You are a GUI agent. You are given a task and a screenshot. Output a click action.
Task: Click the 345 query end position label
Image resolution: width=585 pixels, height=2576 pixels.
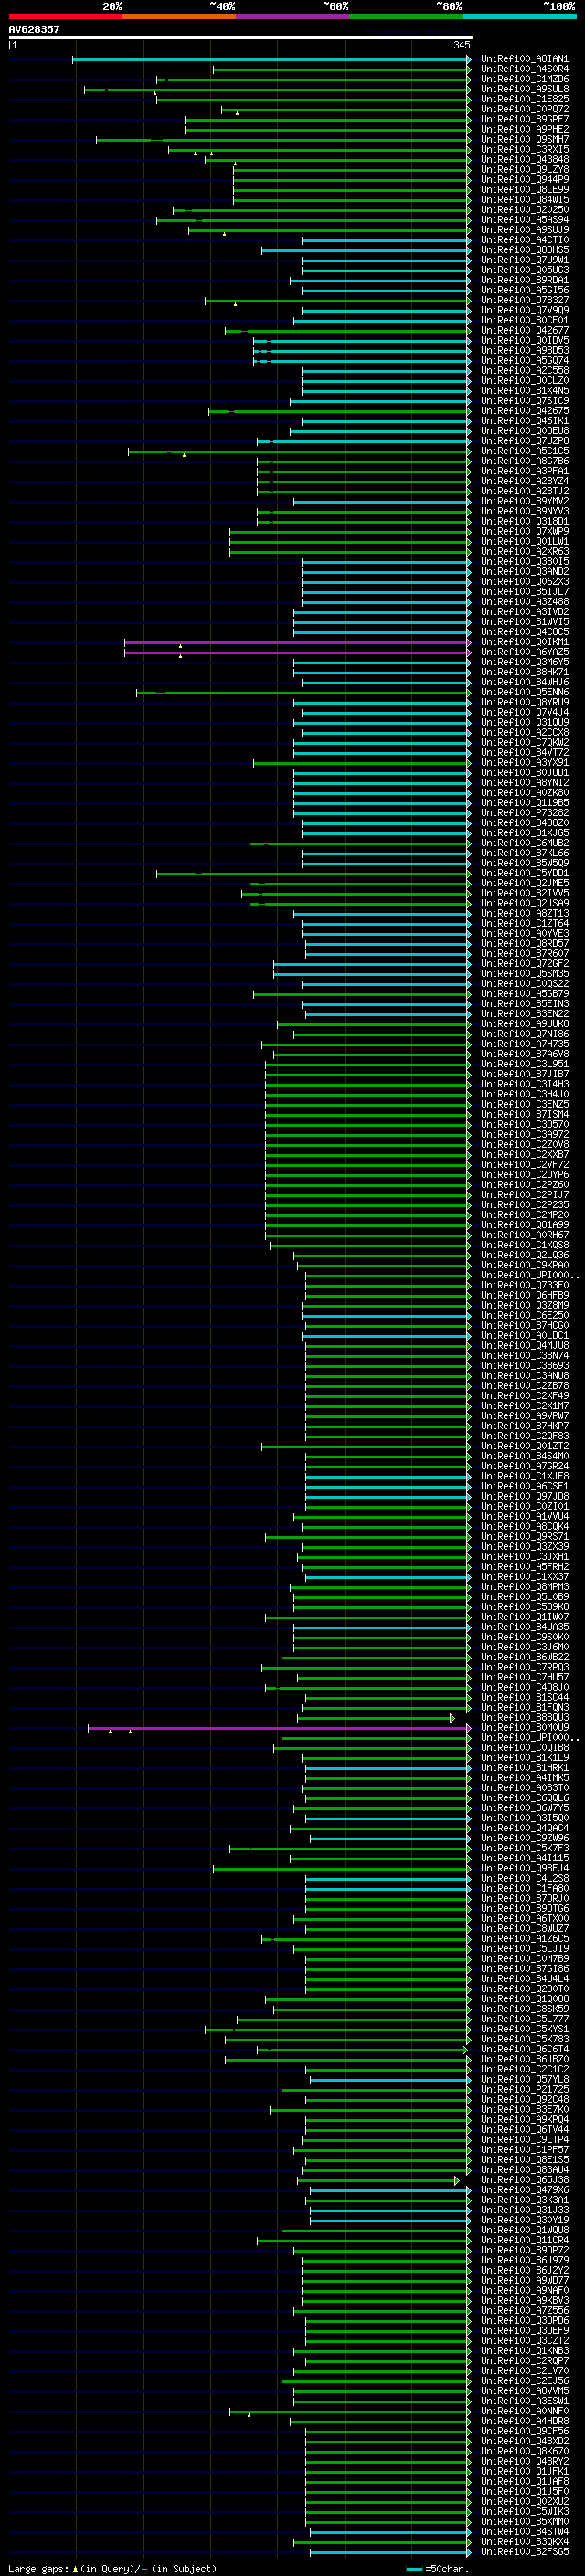(461, 45)
